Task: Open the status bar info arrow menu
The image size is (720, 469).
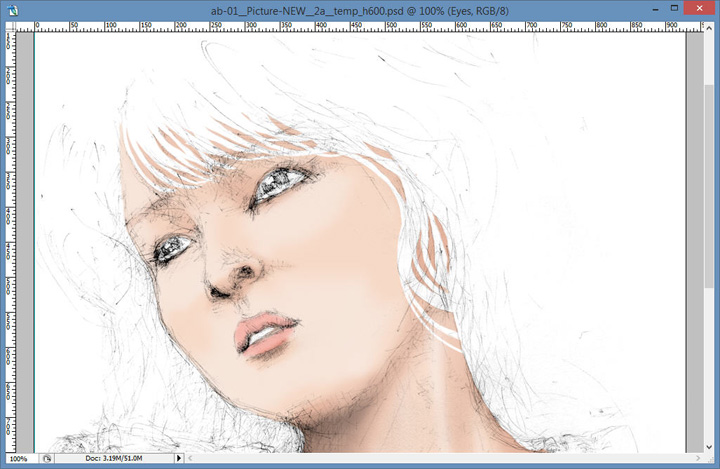Action: click(179, 458)
